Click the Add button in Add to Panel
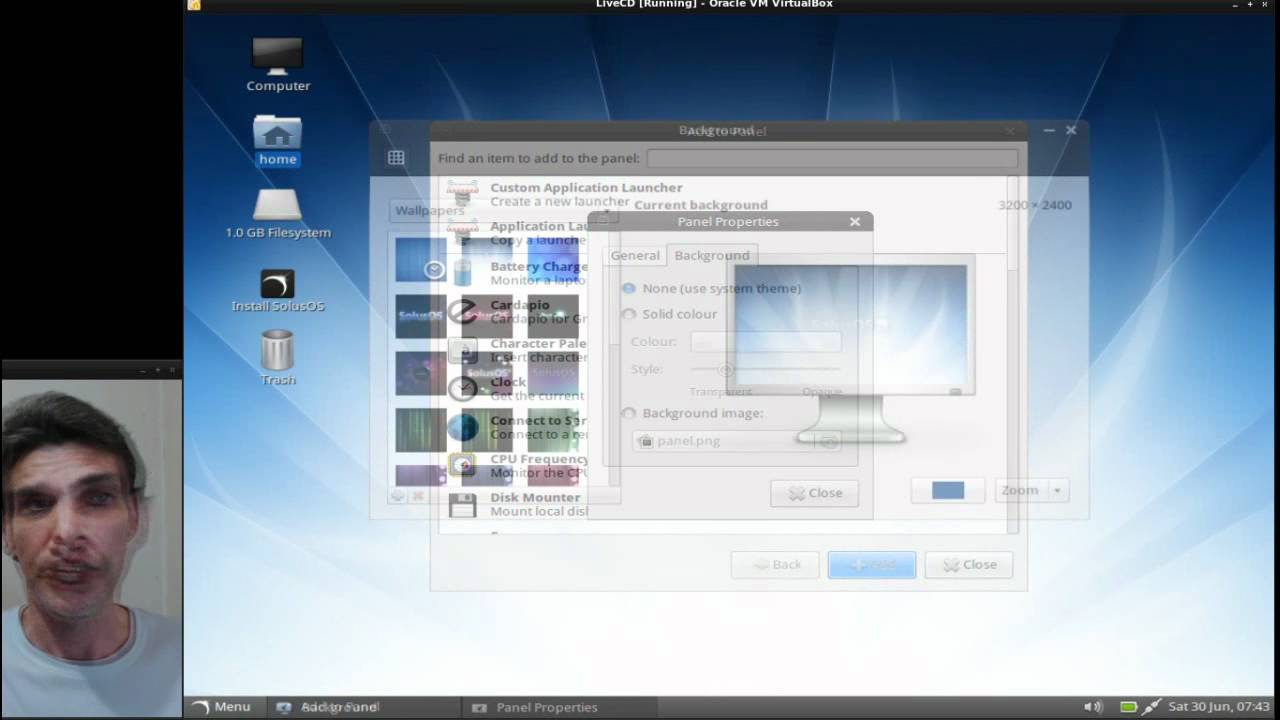1280x720 pixels. 871,564
